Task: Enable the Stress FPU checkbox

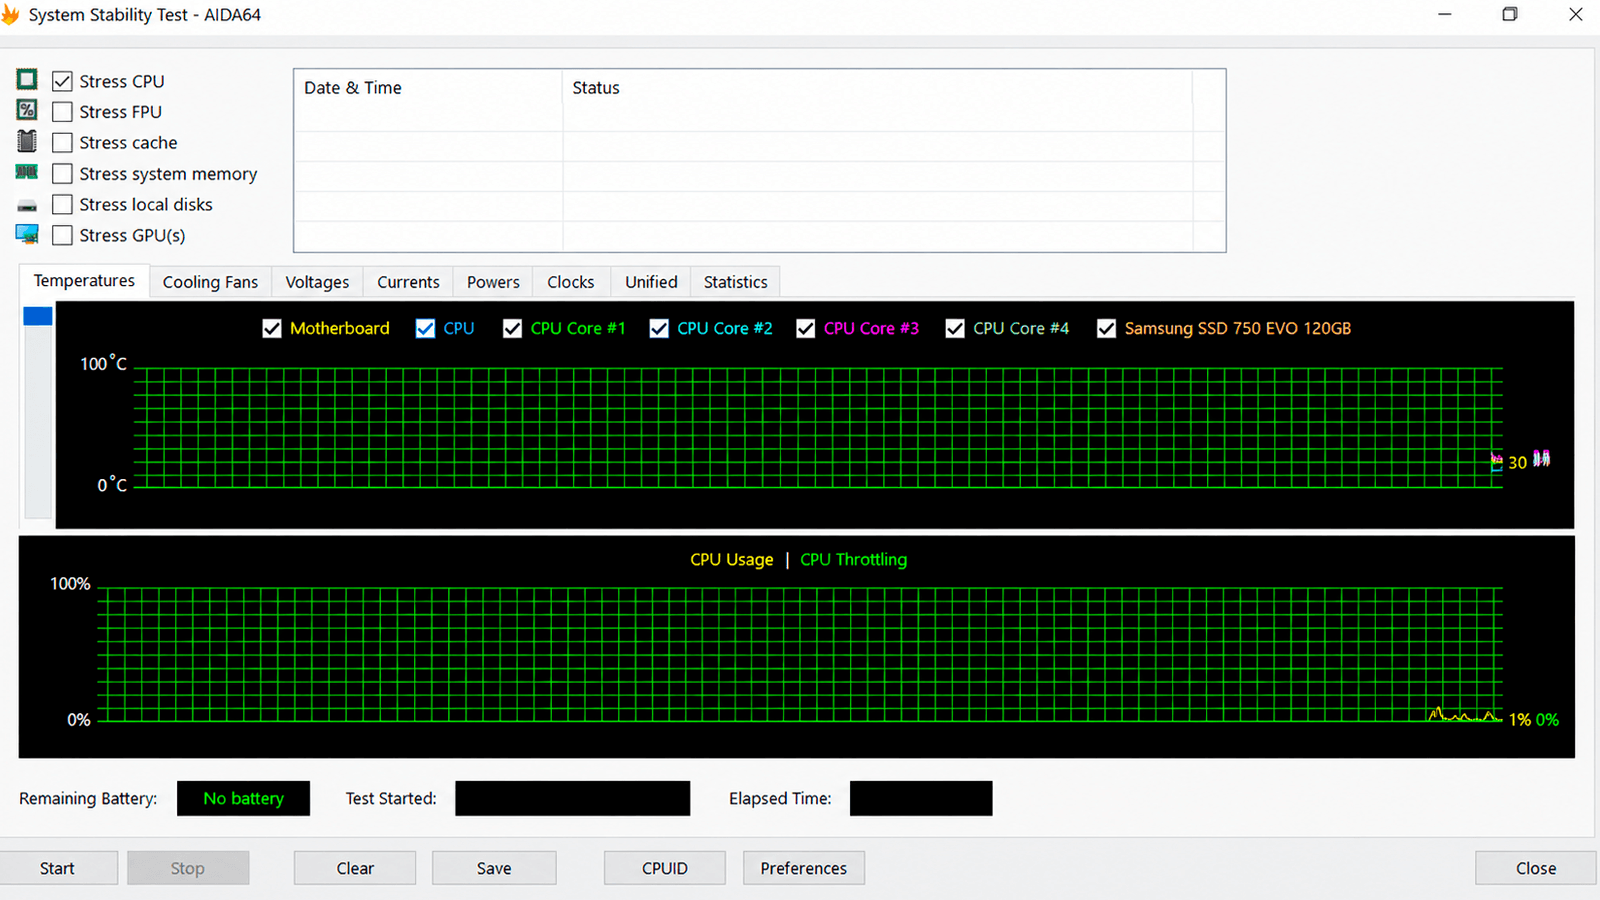Action: pos(62,112)
